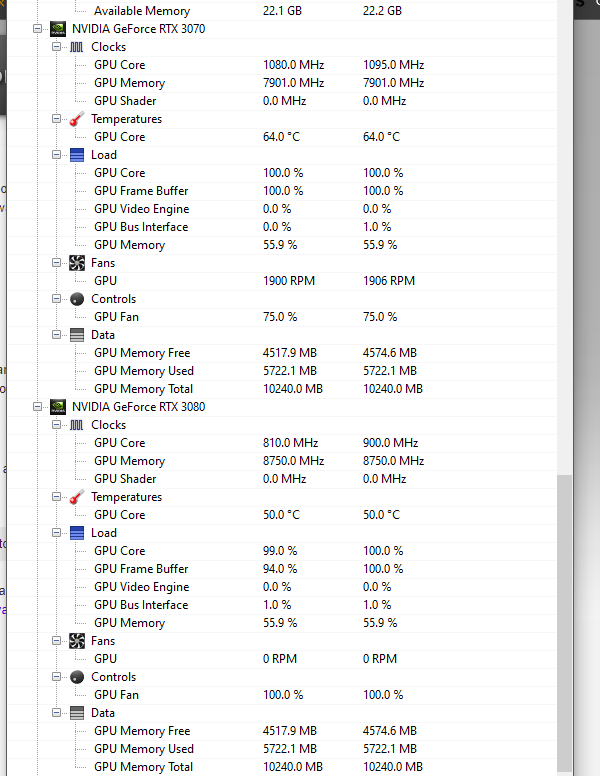
Task: Collapse the Temperatures group under RTX 3070
Action: tap(56, 119)
